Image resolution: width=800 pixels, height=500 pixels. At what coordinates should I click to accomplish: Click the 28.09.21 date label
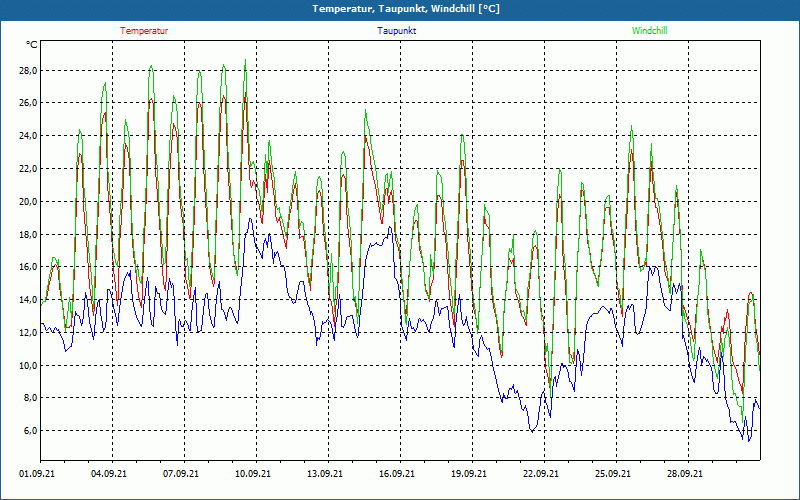click(685, 475)
